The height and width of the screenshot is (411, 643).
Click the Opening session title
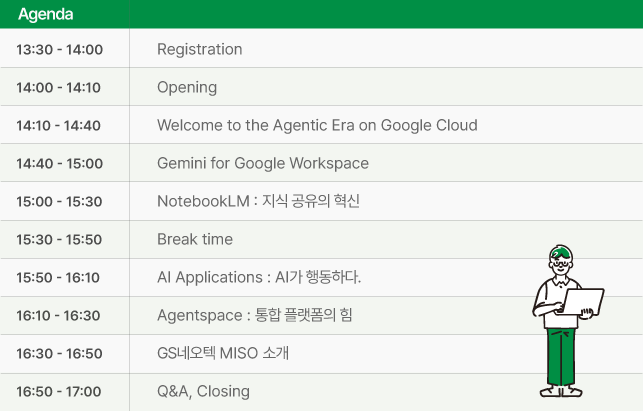click(187, 87)
